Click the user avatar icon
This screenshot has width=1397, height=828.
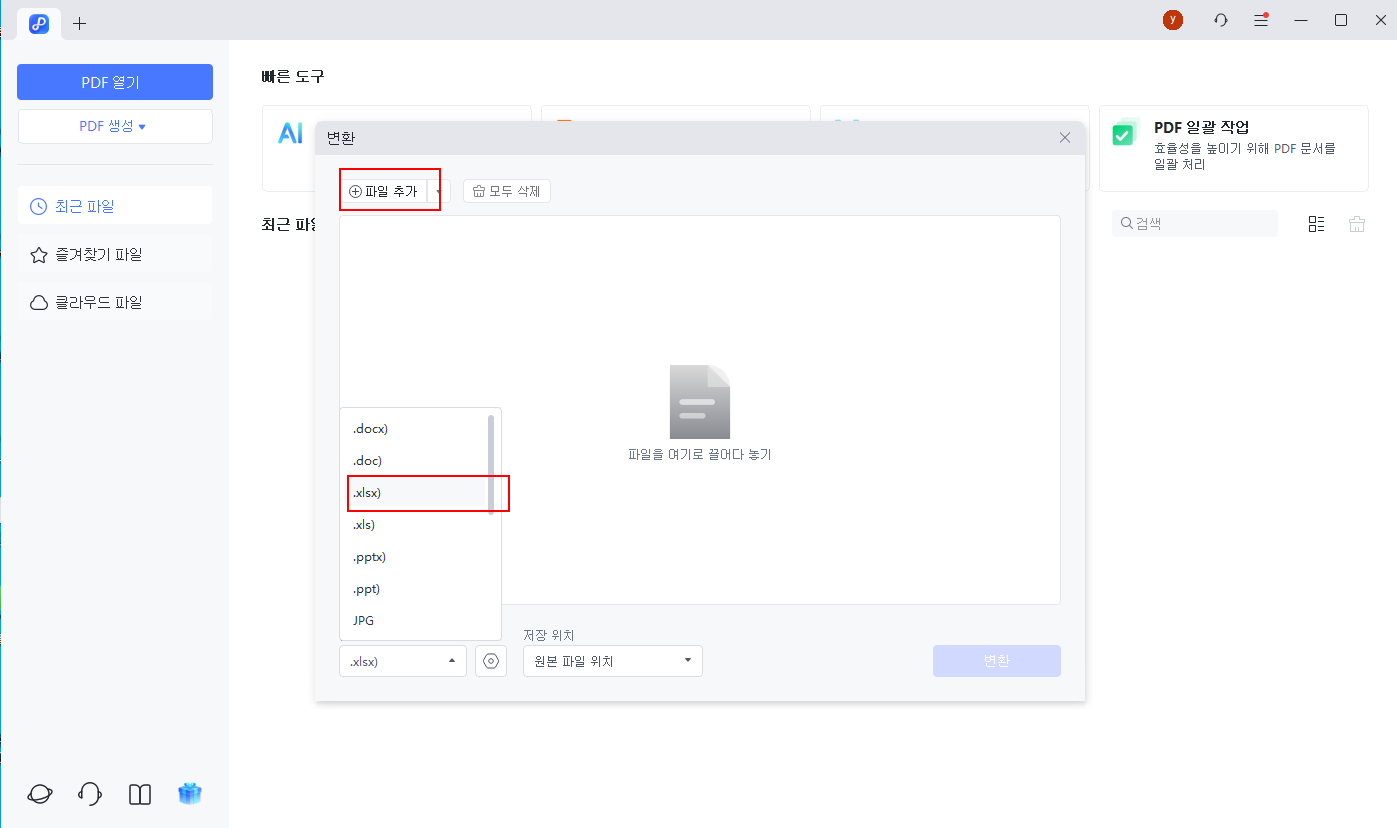[x=1173, y=20]
